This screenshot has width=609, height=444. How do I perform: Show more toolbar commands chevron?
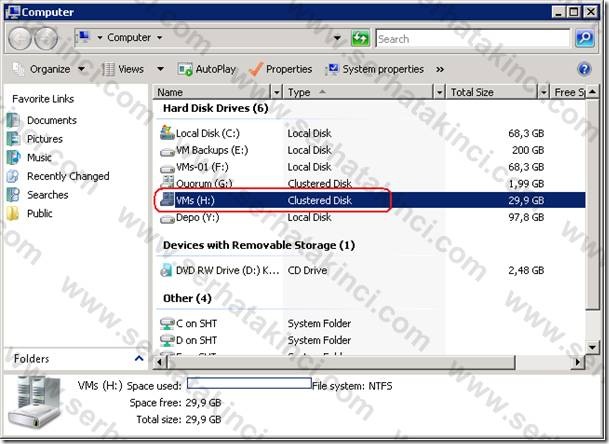[x=440, y=69]
